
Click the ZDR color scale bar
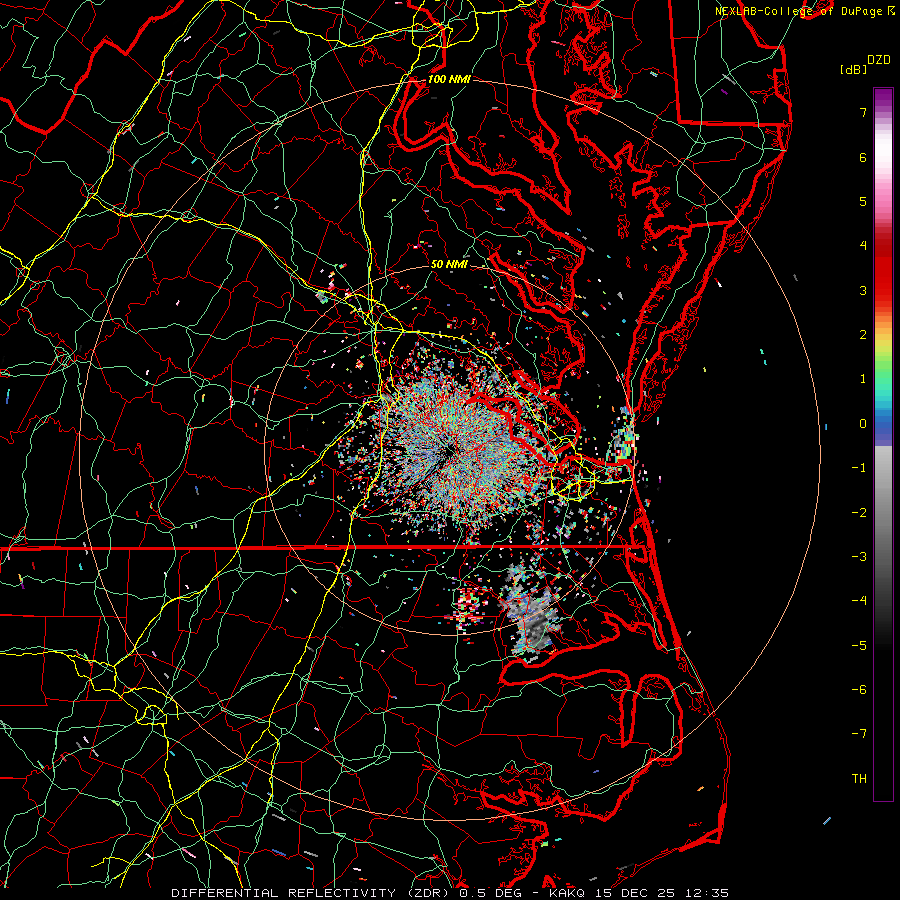883,444
